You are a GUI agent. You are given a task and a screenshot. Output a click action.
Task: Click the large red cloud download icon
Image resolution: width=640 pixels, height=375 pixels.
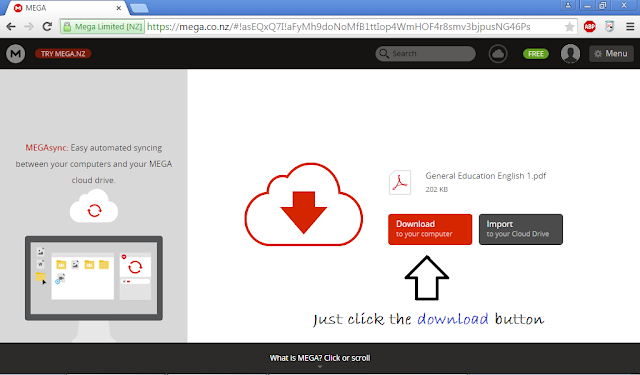(303, 204)
